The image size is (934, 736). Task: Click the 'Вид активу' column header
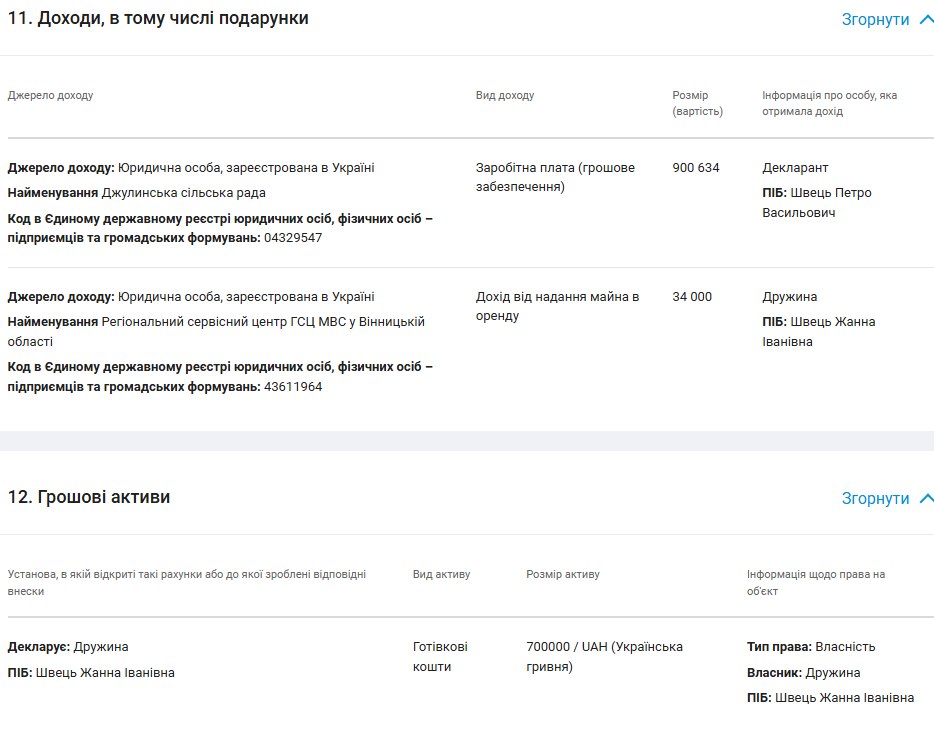point(441,575)
